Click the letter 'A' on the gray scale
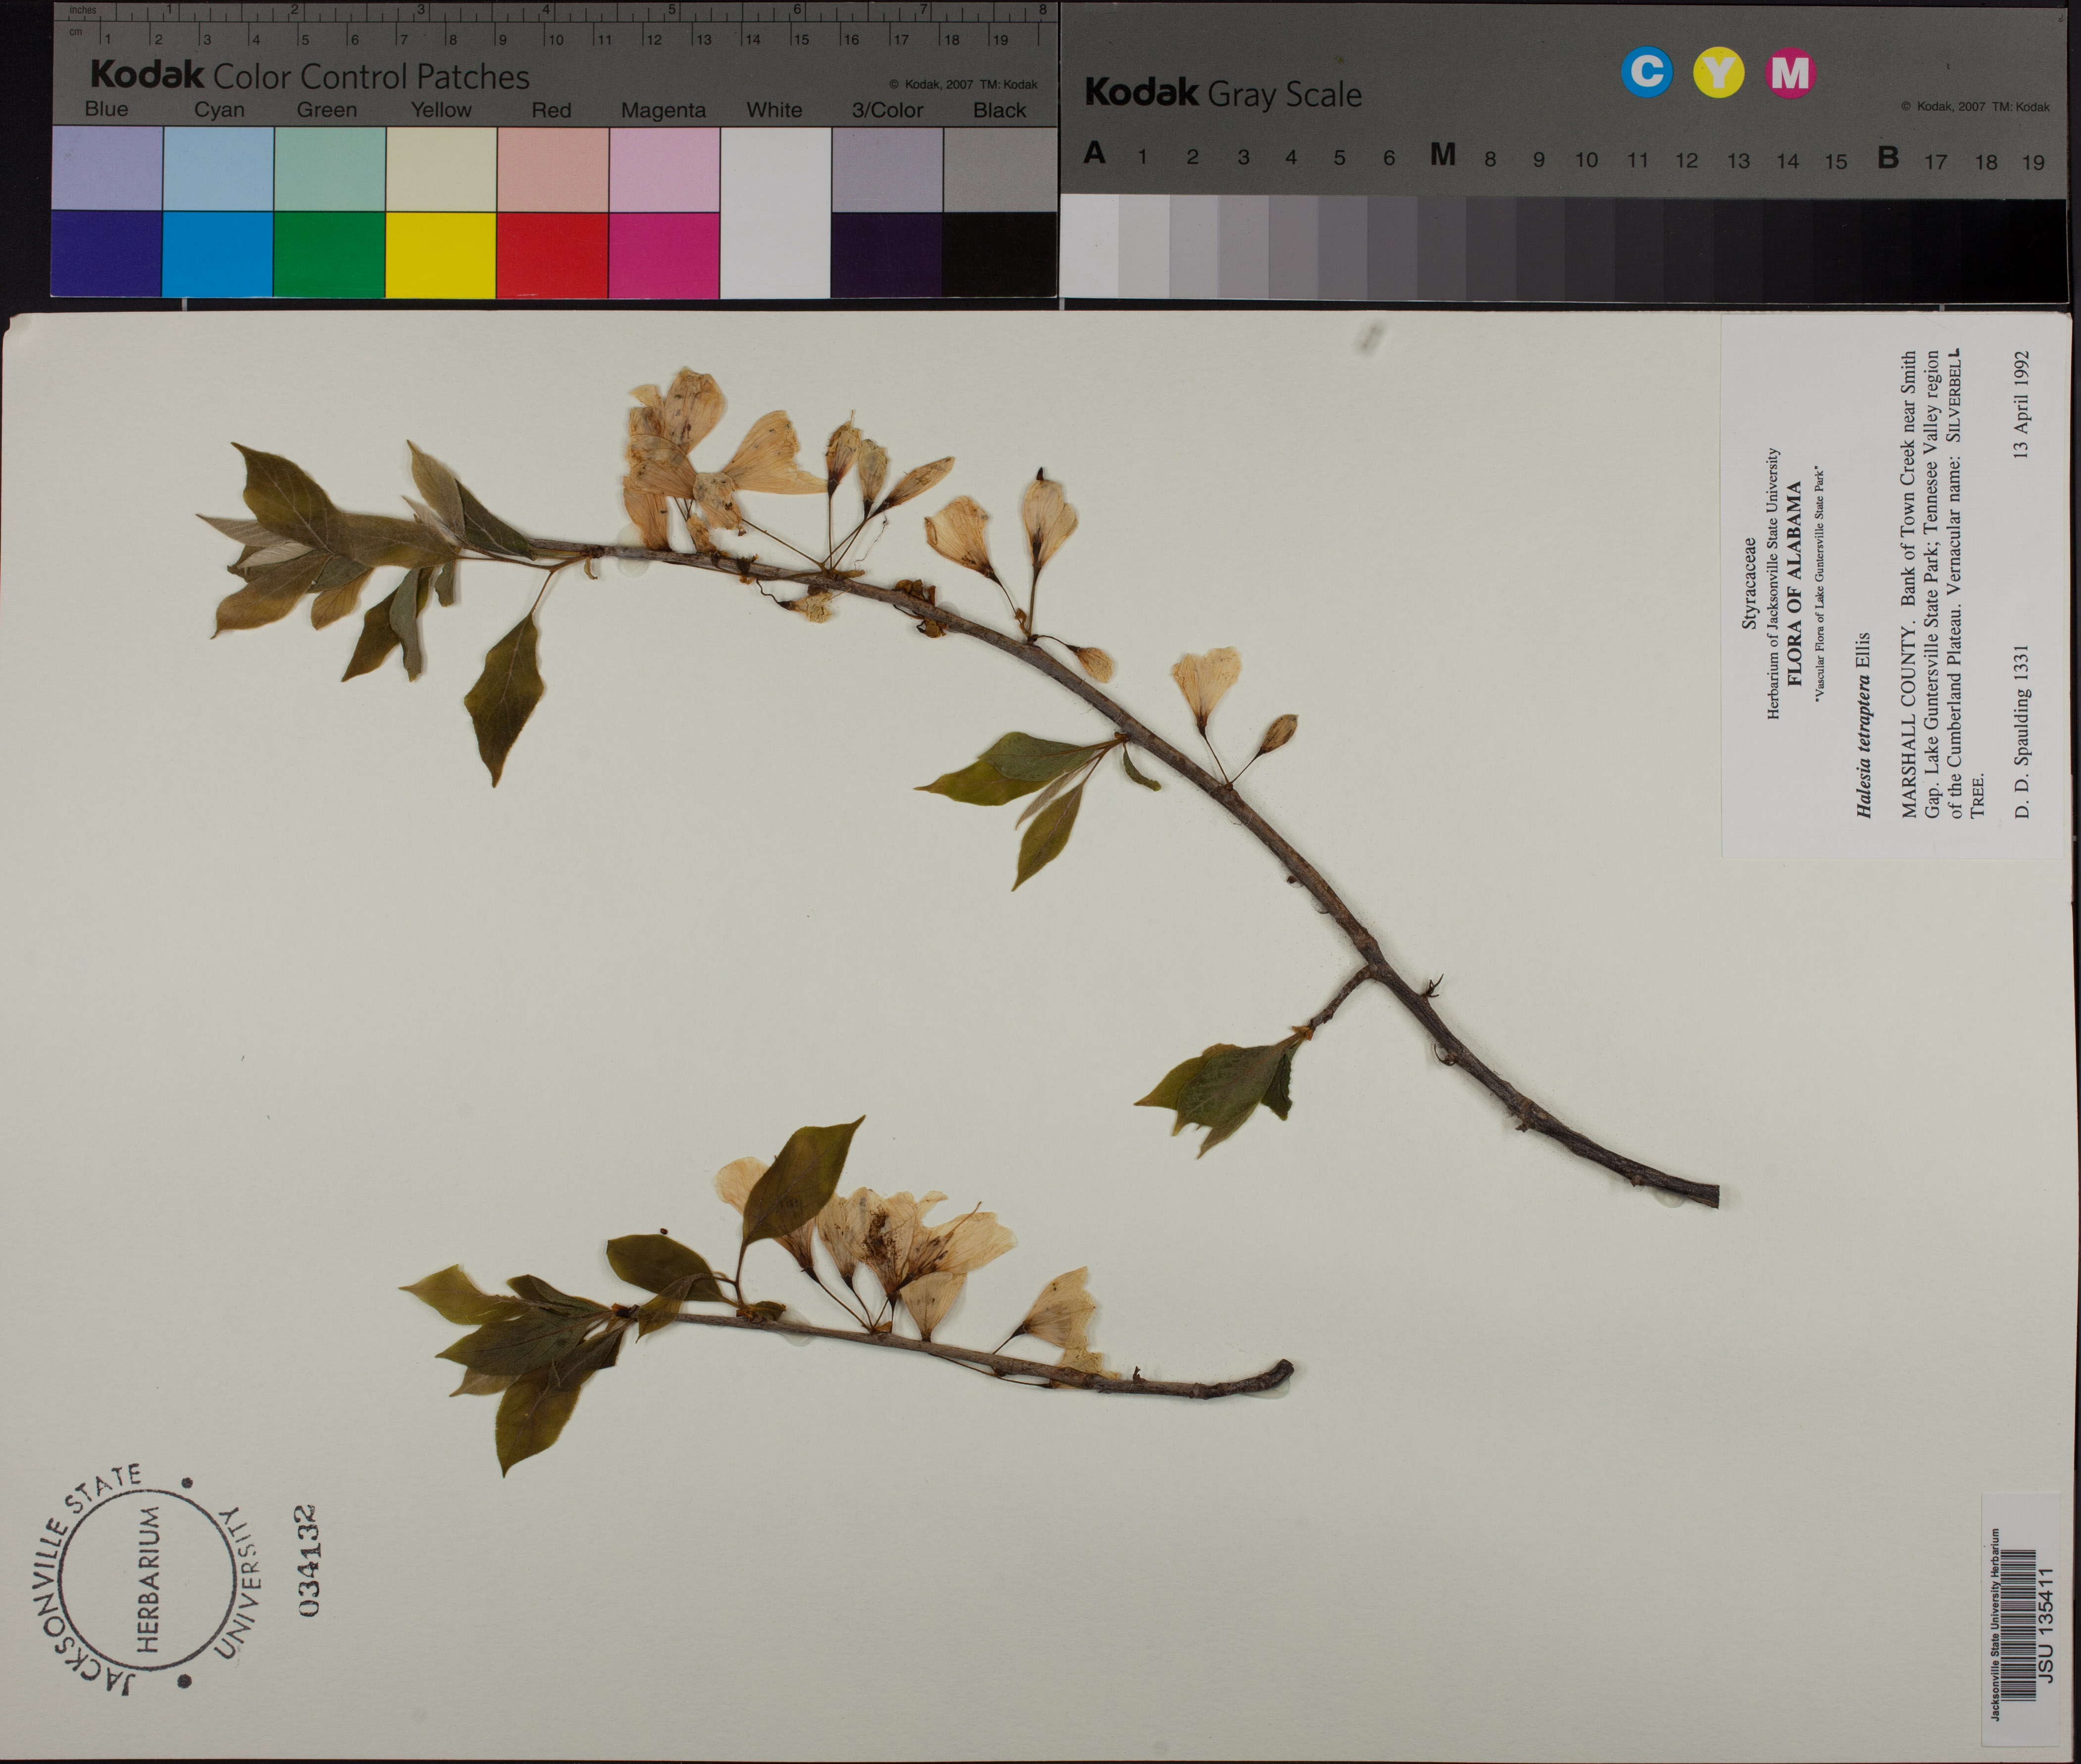Viewport: 2081px width, 1764px height. click(x=1095, y=153)
